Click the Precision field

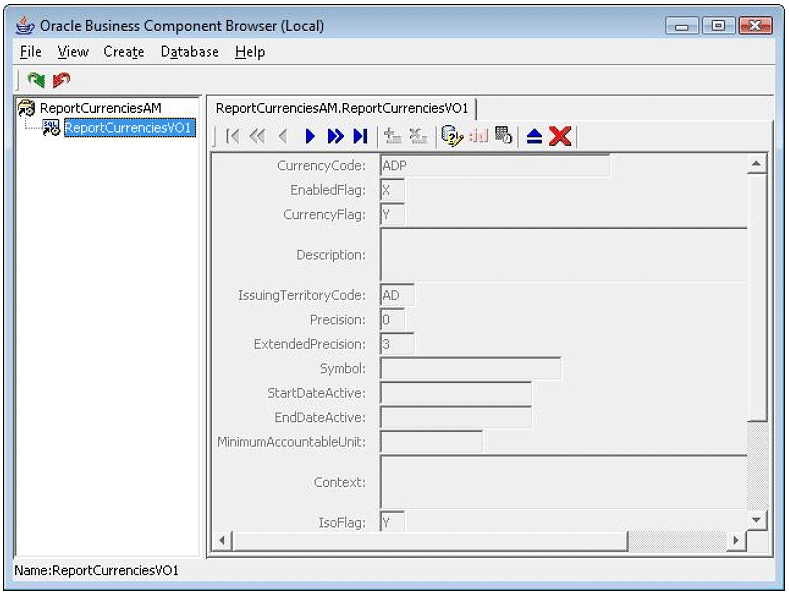pyautogui.click(x=392, y=320)
